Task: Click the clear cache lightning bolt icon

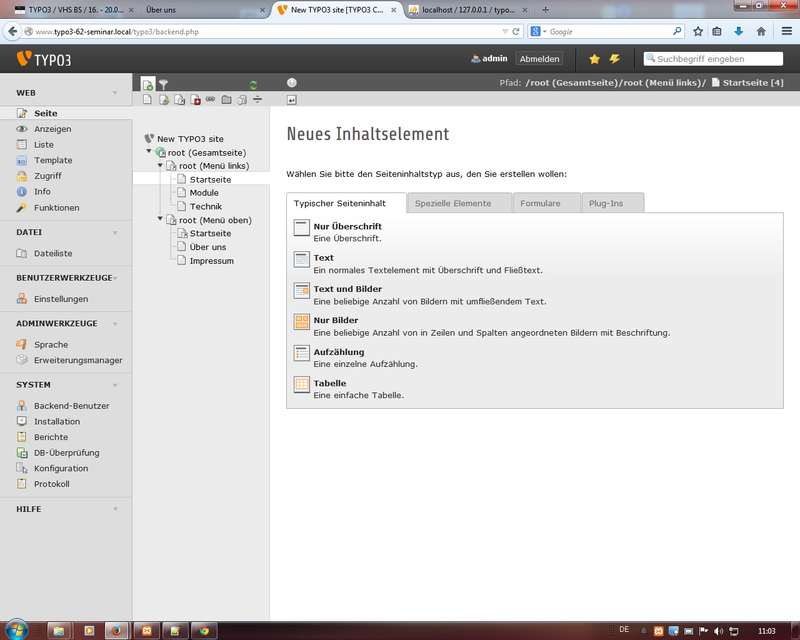Action: pos(615,59)
